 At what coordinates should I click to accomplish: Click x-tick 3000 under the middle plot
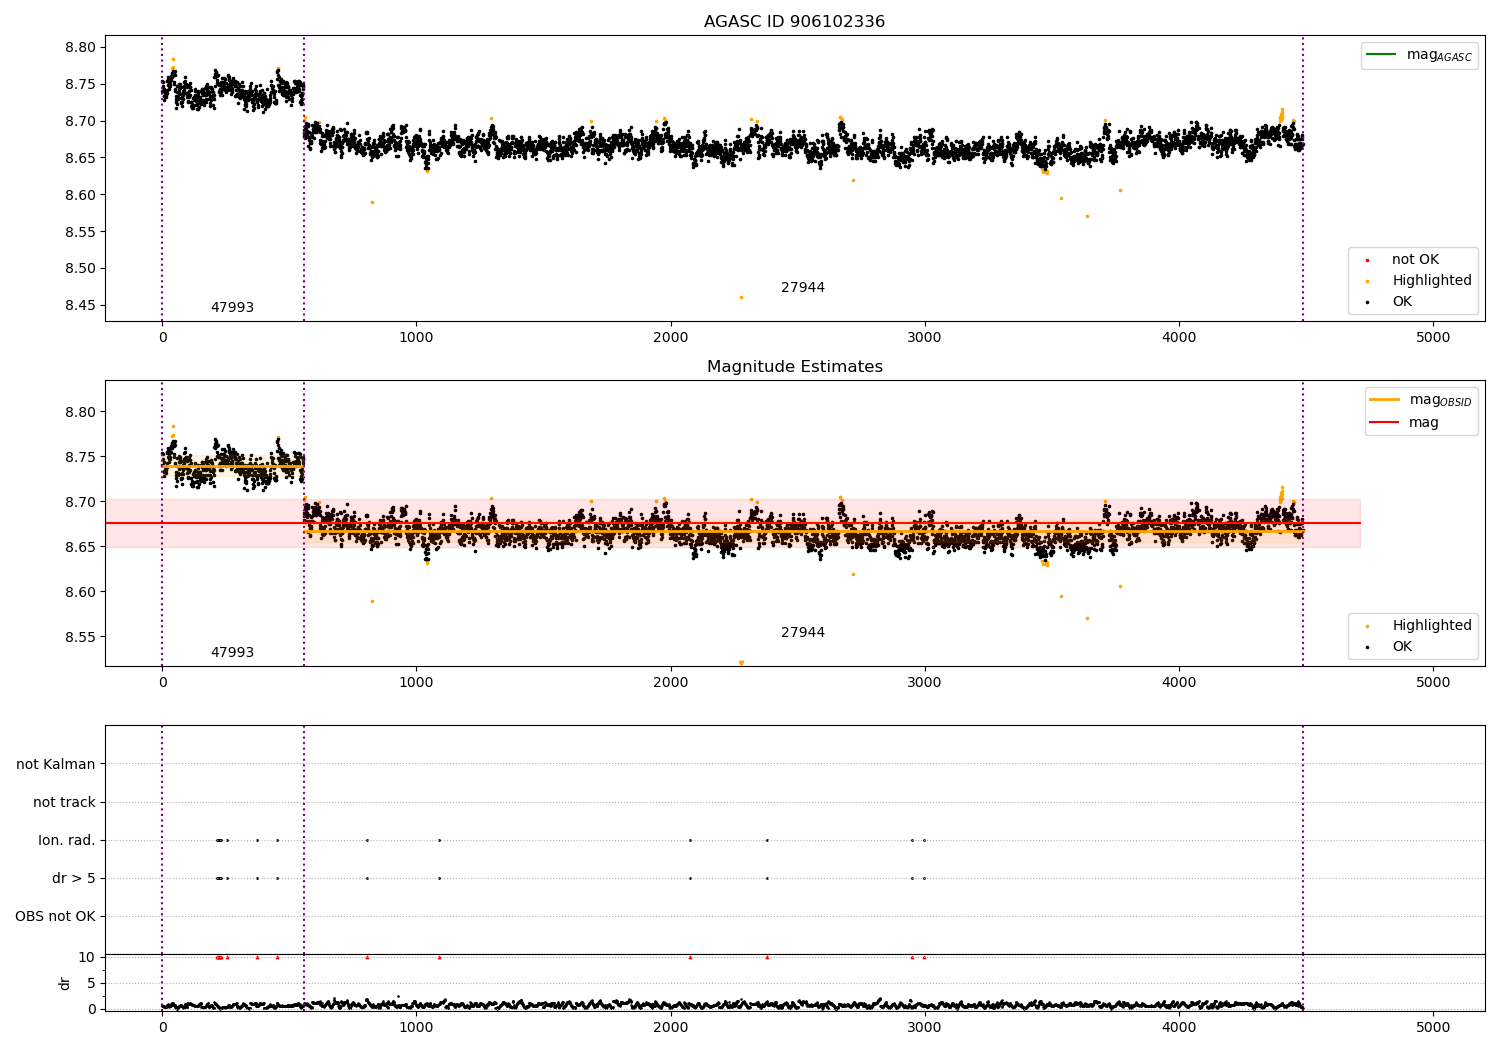(924, 682)
